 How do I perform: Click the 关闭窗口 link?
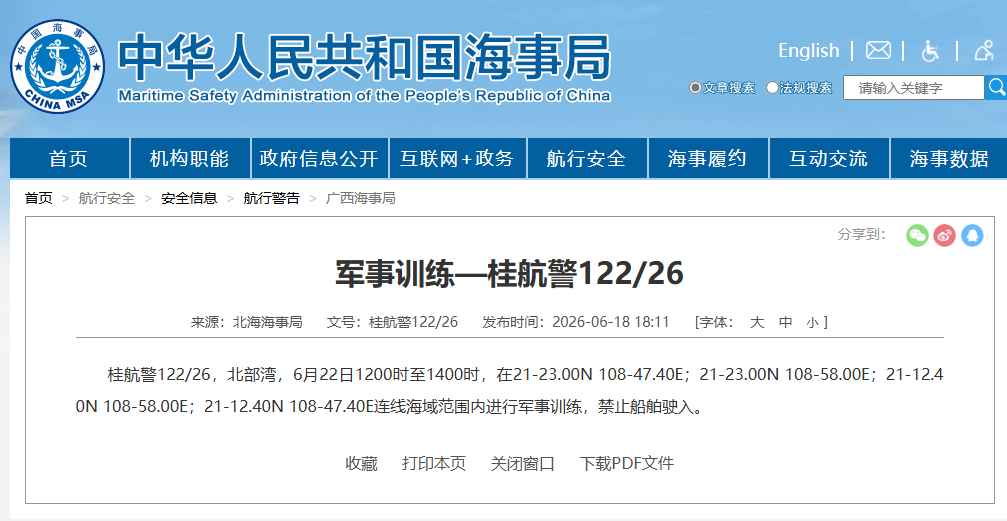[x=523, y=463]
